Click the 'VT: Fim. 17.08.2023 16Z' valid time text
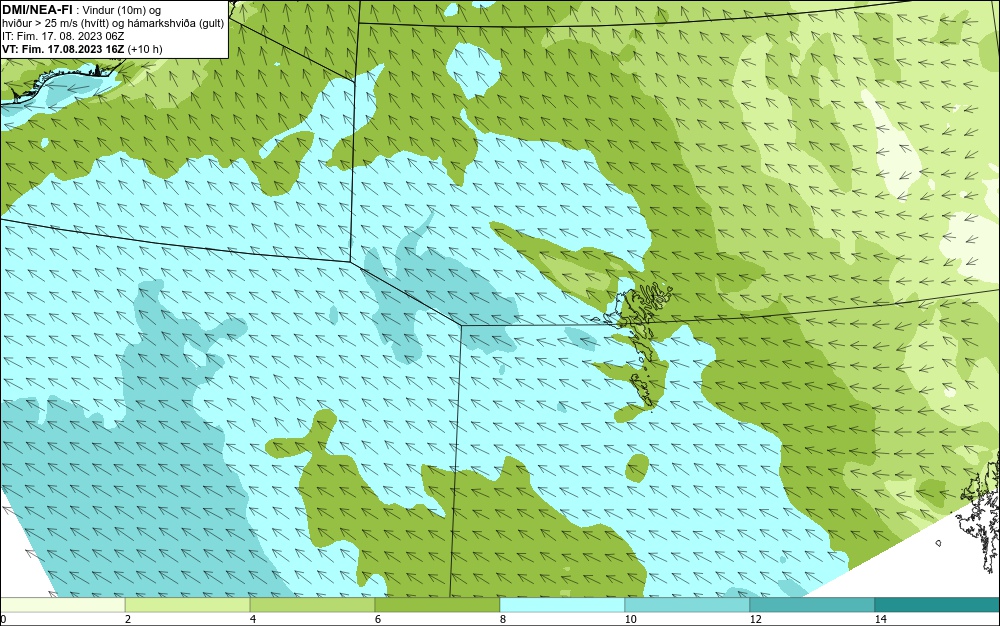The image size is (1000, 626). [64, 49]
